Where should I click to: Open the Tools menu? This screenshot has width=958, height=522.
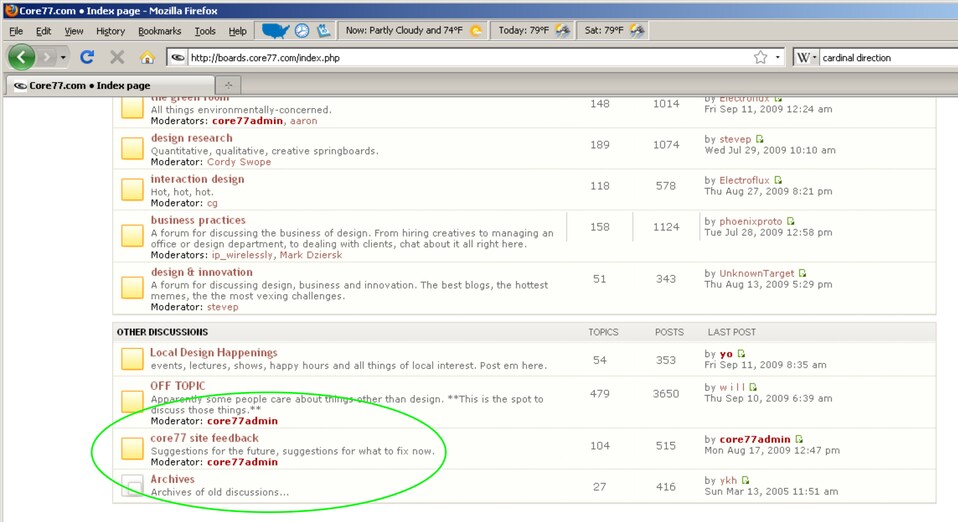pyautogui.click(x=205, y=31)
